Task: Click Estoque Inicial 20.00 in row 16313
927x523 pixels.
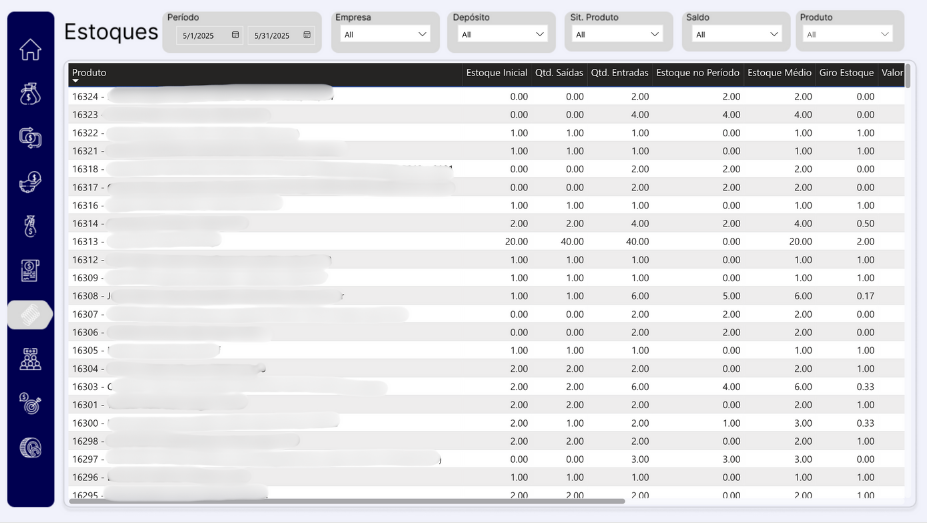Action: 516,242
